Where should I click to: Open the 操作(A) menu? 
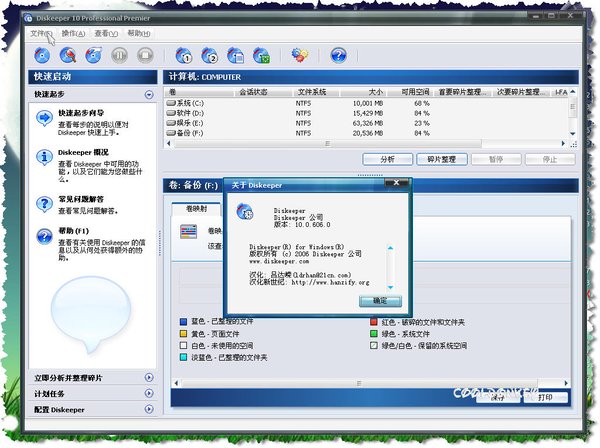(73, 34)
